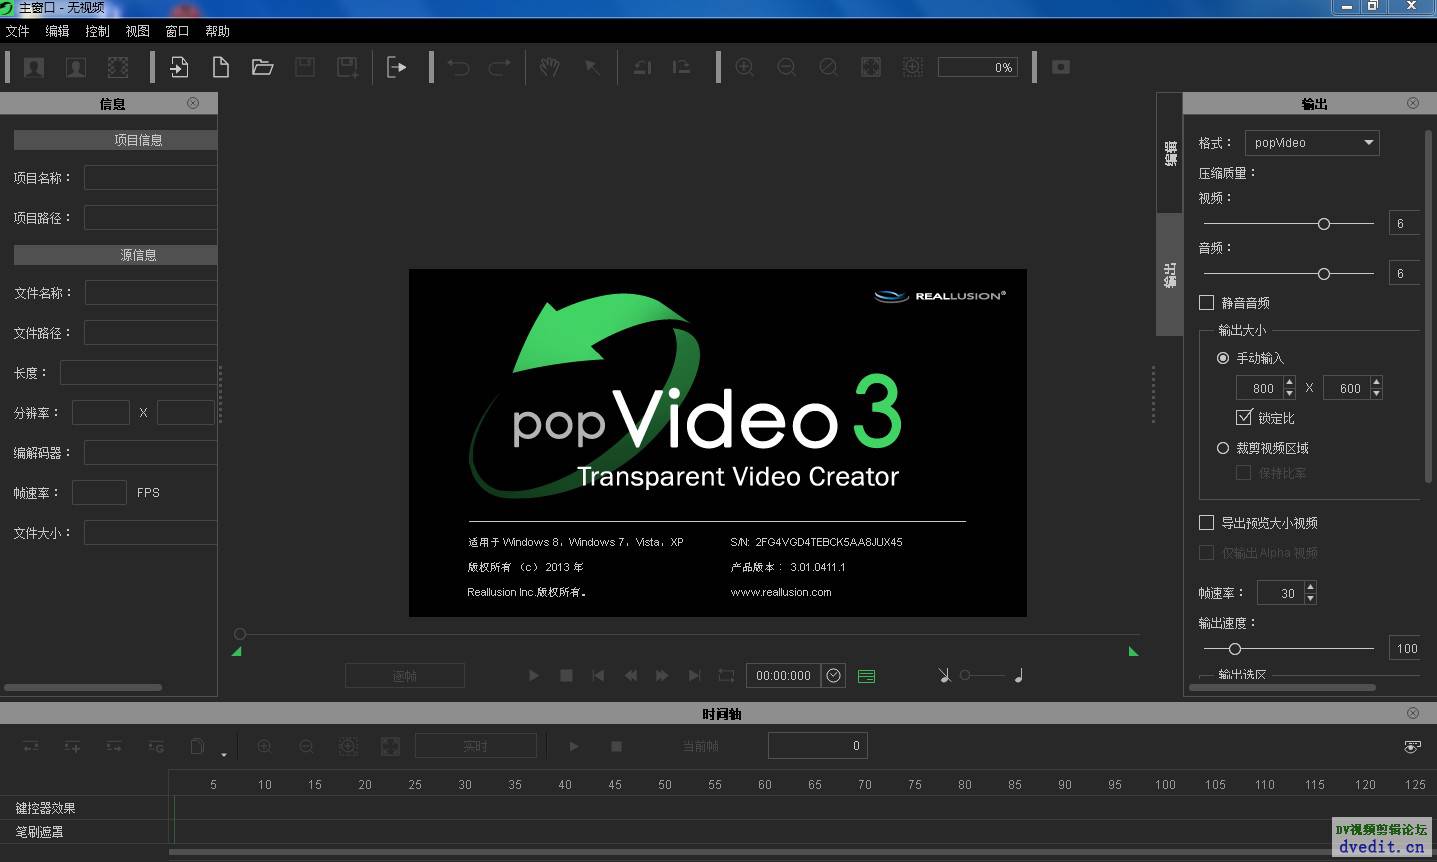Open the 控制 menu
This screenshot has width=1437, height=862.
pos(97,31)
